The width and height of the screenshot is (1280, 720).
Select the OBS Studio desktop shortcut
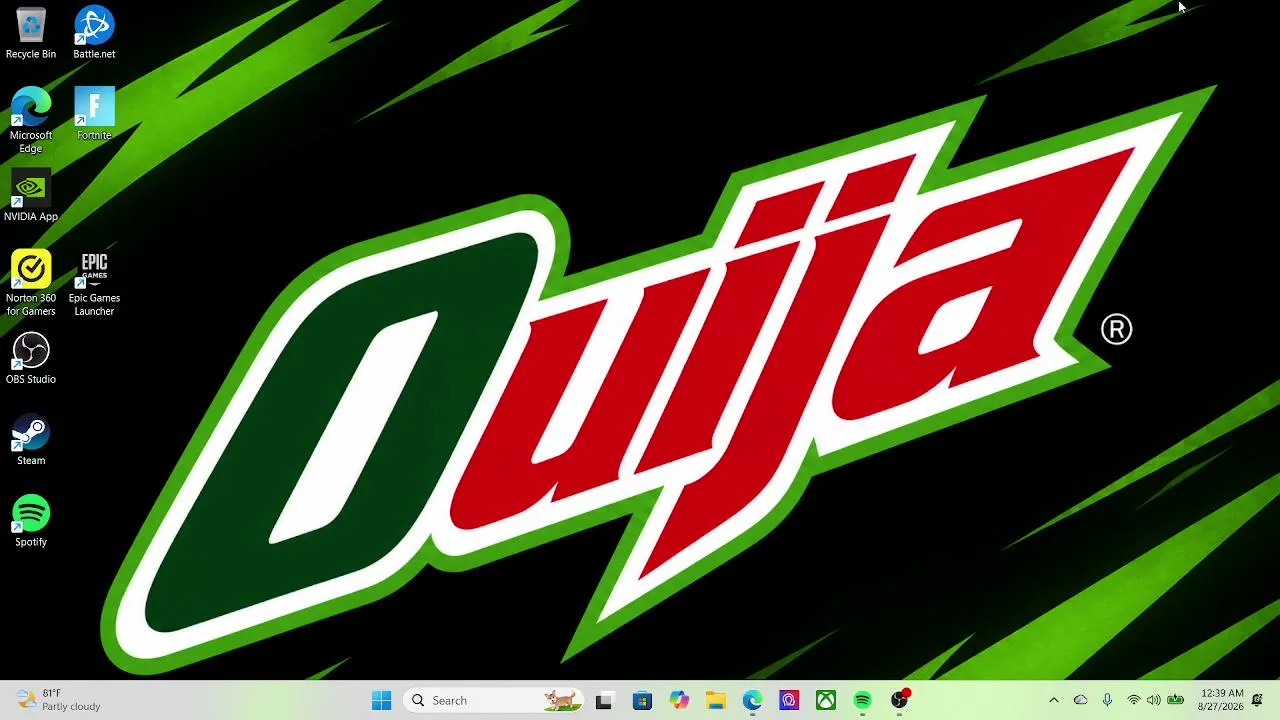pyautogui.click(x=31, y=359)
